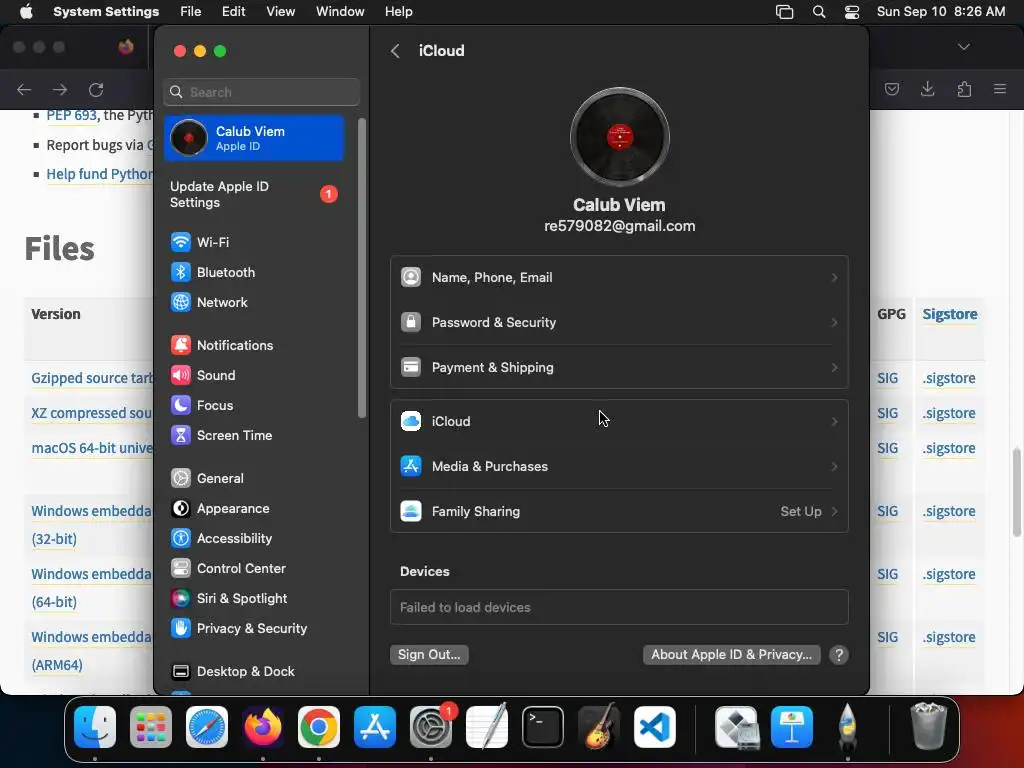The width and height of the screenshot is (1024, 768).
Task: Expand Name, Phone, Email row
Action: pyautogui.click(x=619, y=278)
